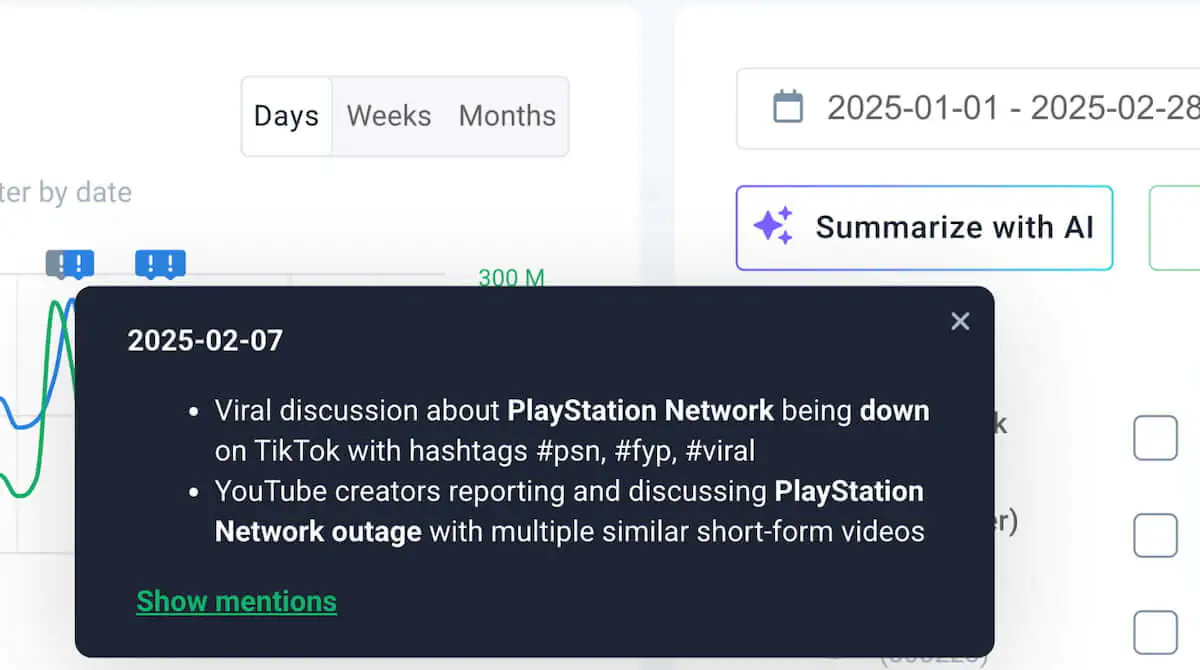Select the bright blue anomaly marker

point(160,265)
